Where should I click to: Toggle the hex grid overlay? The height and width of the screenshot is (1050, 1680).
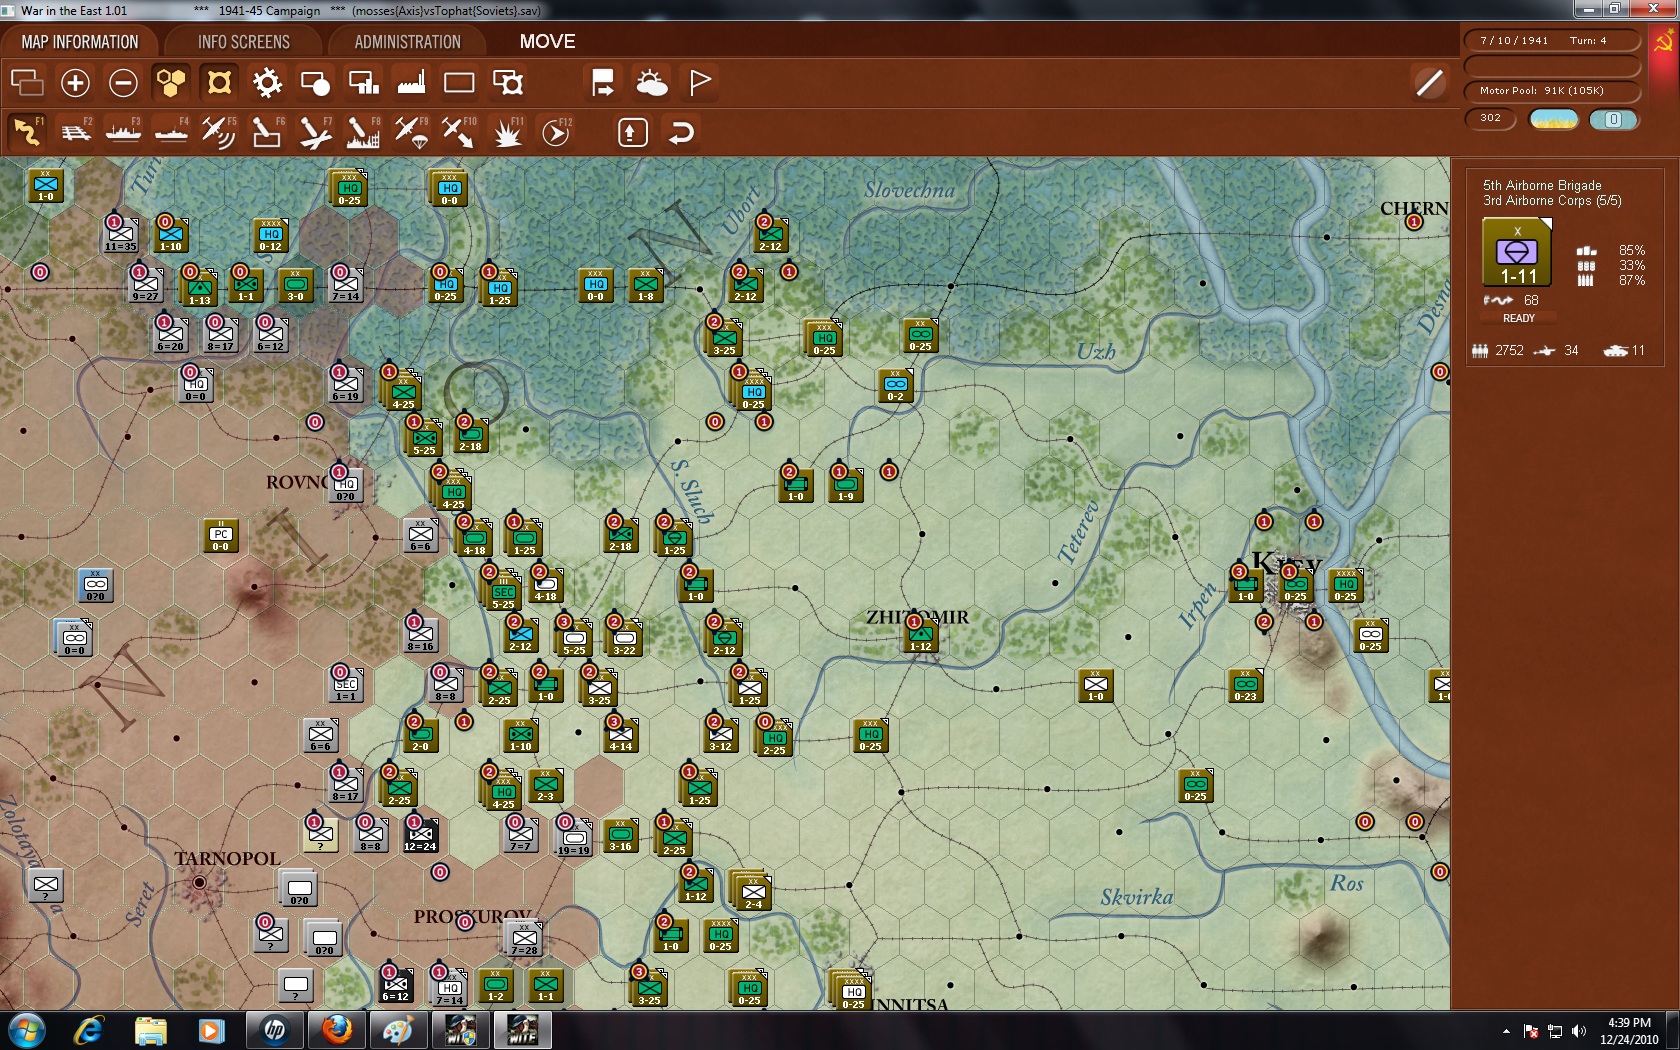pos(171,82)
